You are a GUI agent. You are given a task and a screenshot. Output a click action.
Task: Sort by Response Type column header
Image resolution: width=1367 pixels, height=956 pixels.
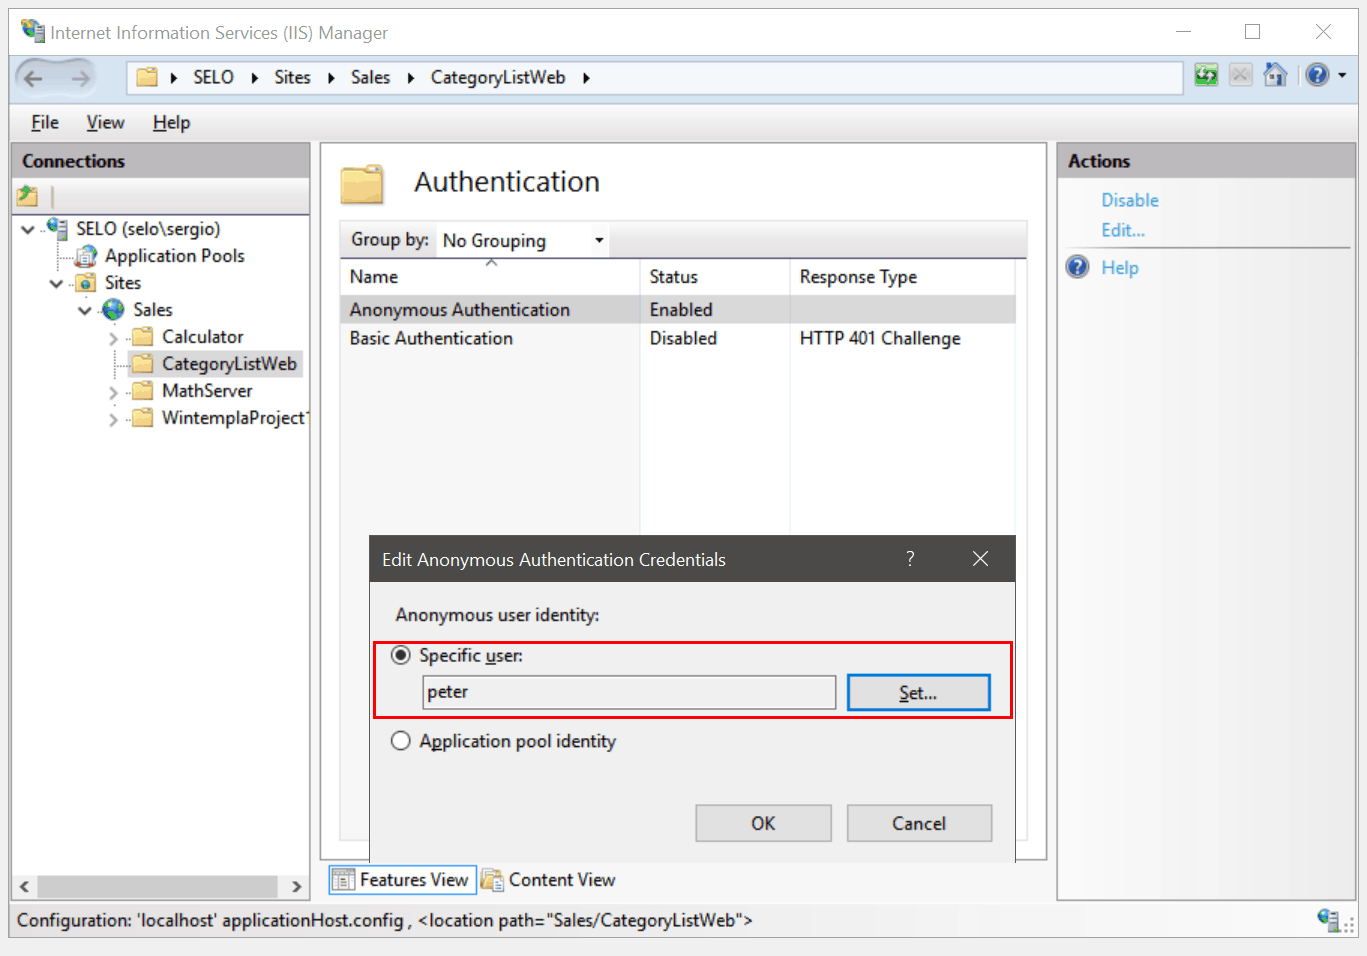tap(902, 277)
